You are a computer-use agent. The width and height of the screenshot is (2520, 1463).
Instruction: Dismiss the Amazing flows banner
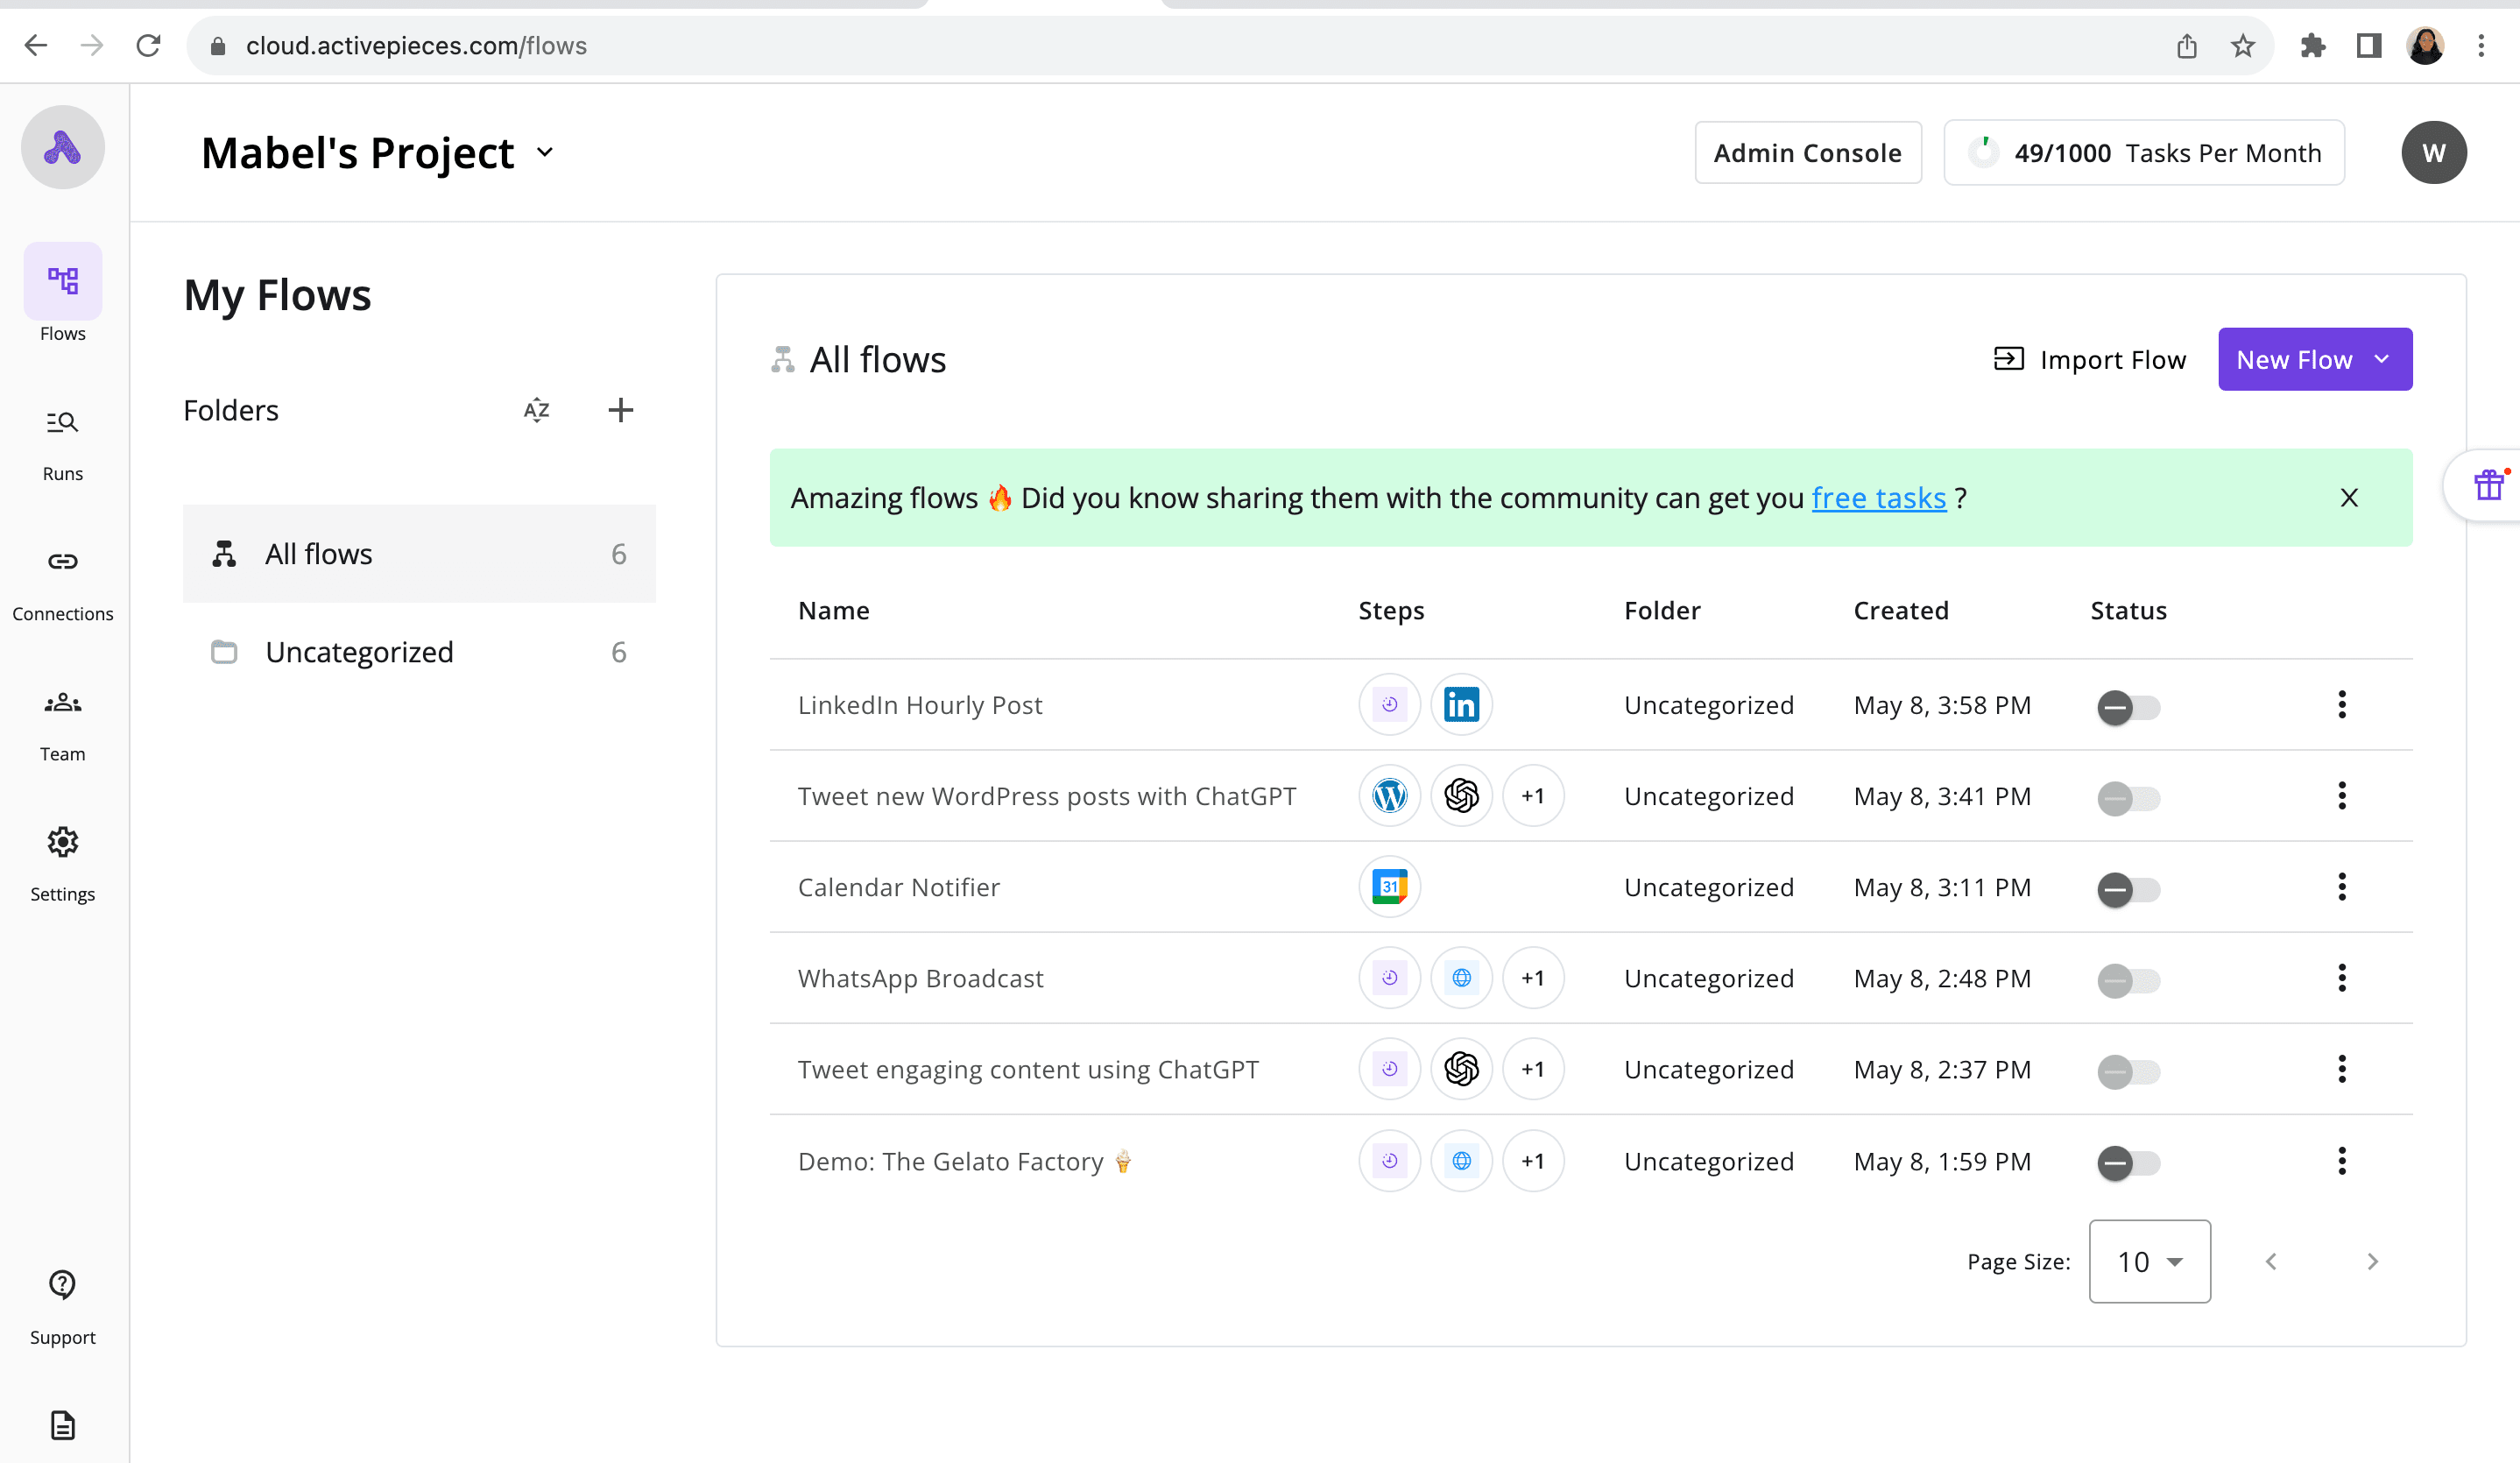point(2349,497)
